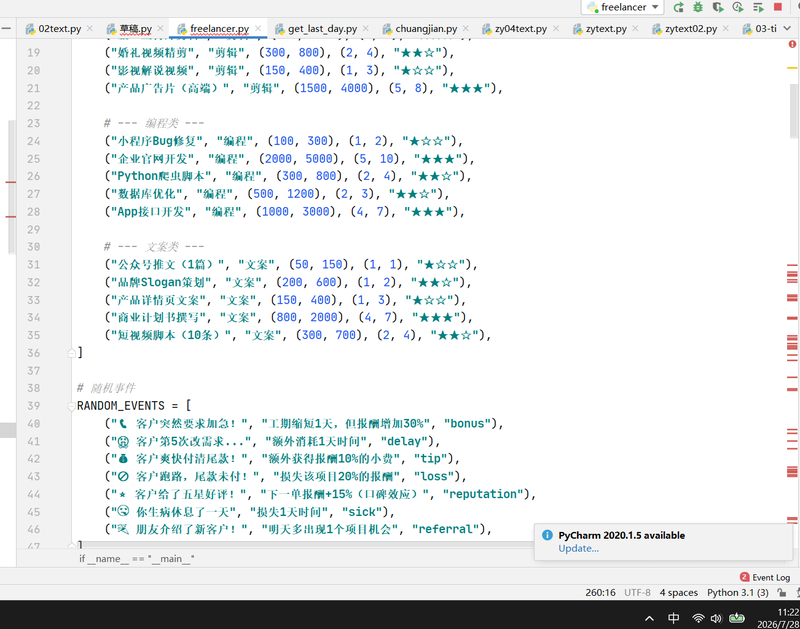This screenshot has height=629, width=800.
Task: Show hidden editor tabs chevron
Action: [x=788, y=29]
